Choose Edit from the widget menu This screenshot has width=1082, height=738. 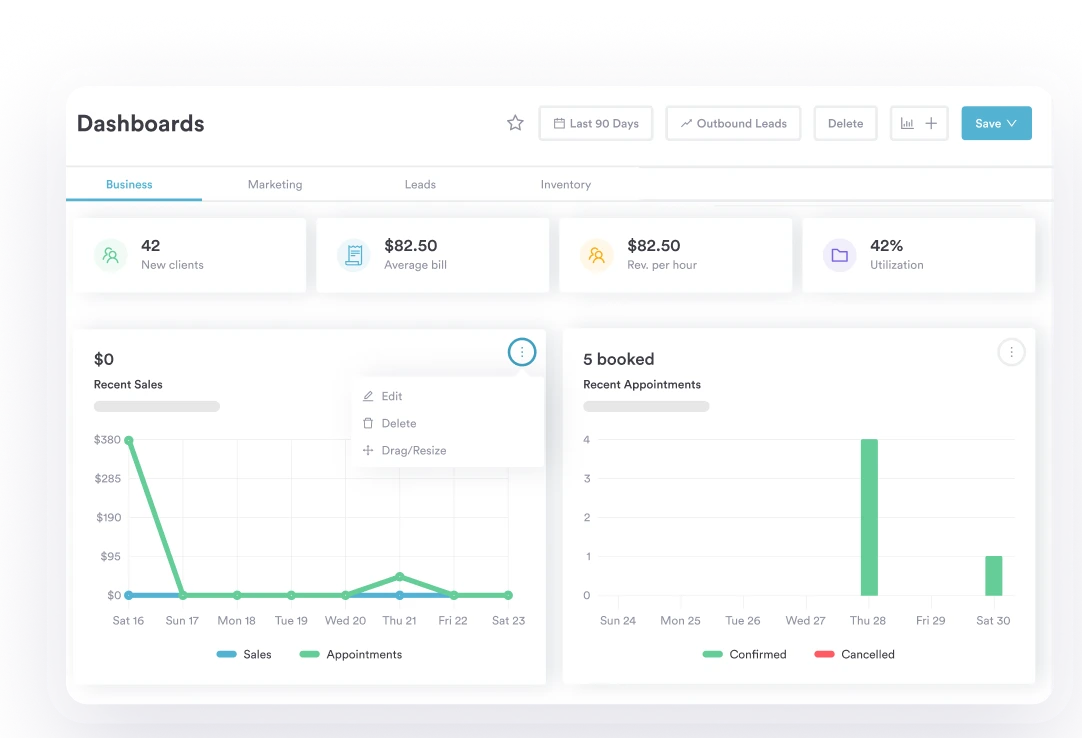(391, 396)
